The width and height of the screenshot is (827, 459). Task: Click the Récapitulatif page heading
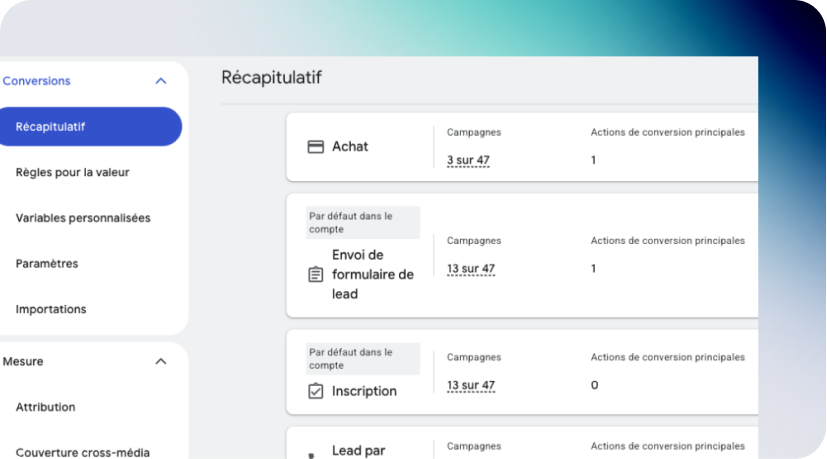[272, 78]
